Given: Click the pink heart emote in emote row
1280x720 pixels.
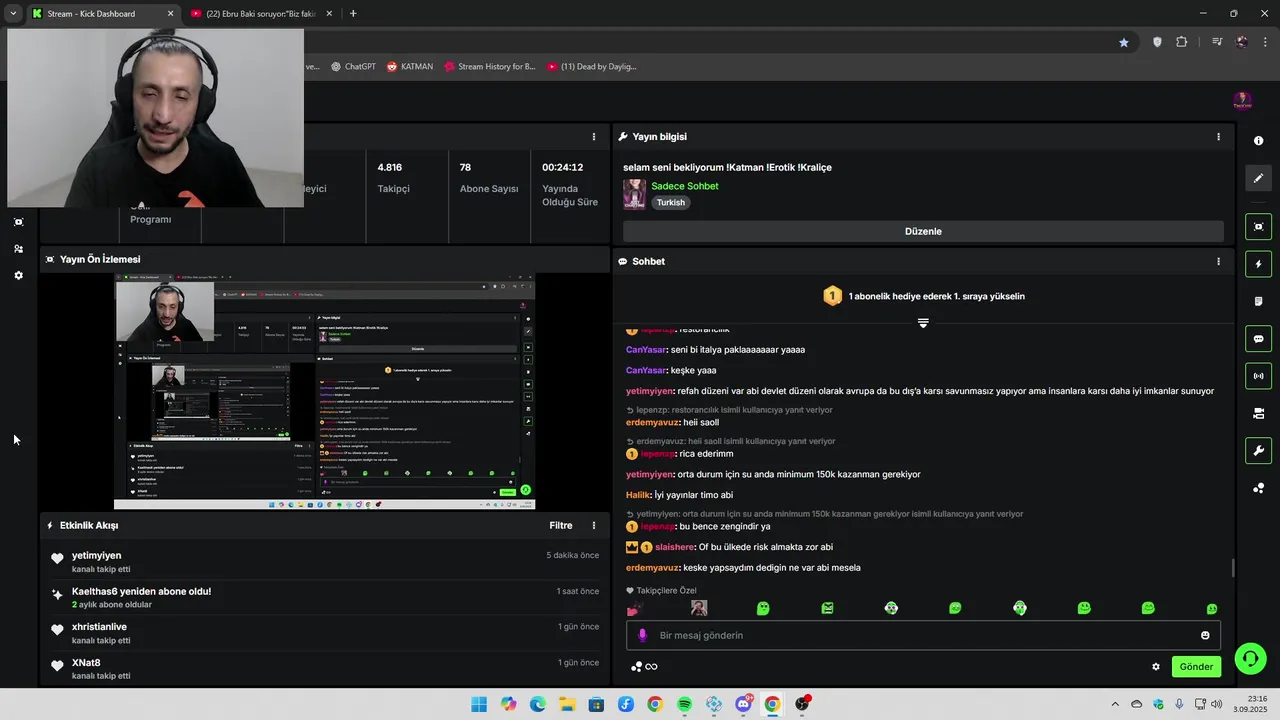Looking at the screenshot, I should 634,609.
